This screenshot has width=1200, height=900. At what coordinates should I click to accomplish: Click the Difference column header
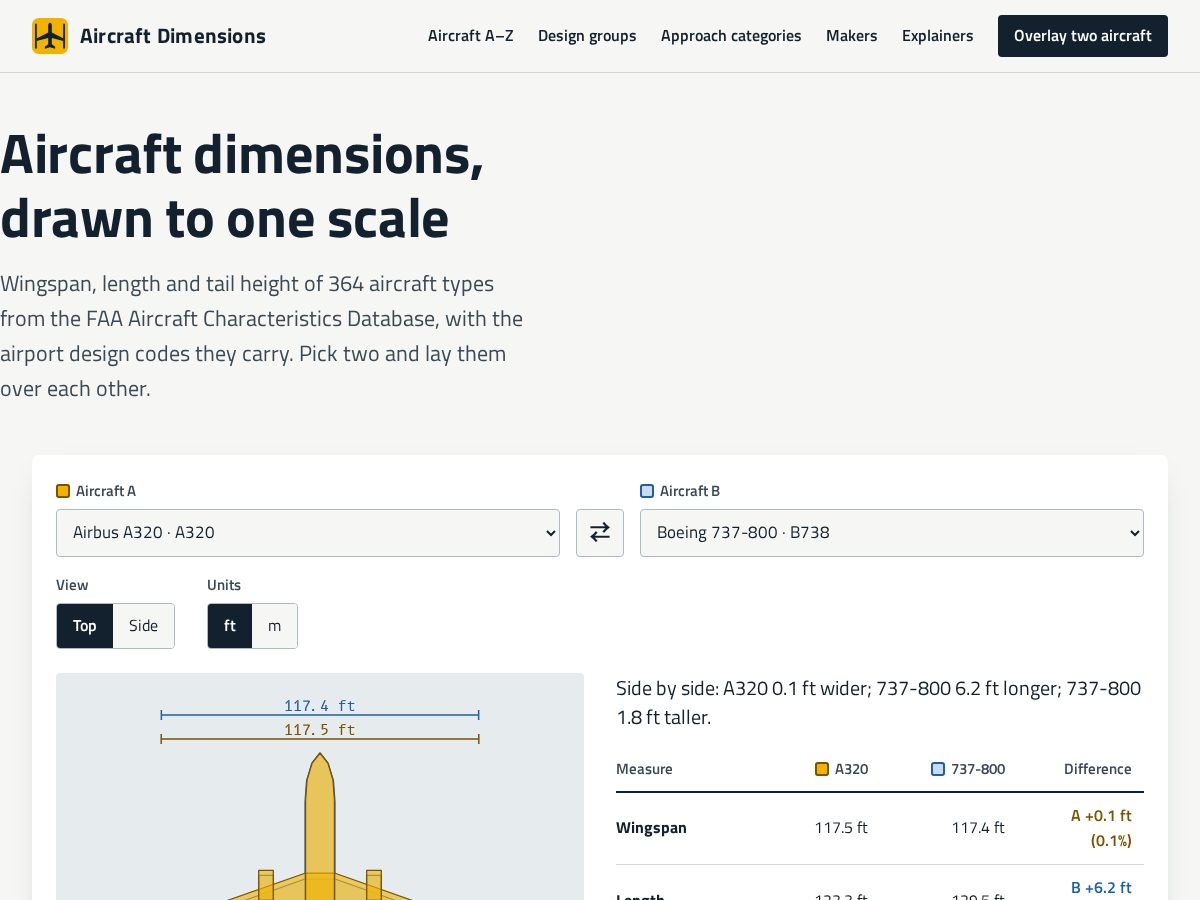pos(1098,769)
